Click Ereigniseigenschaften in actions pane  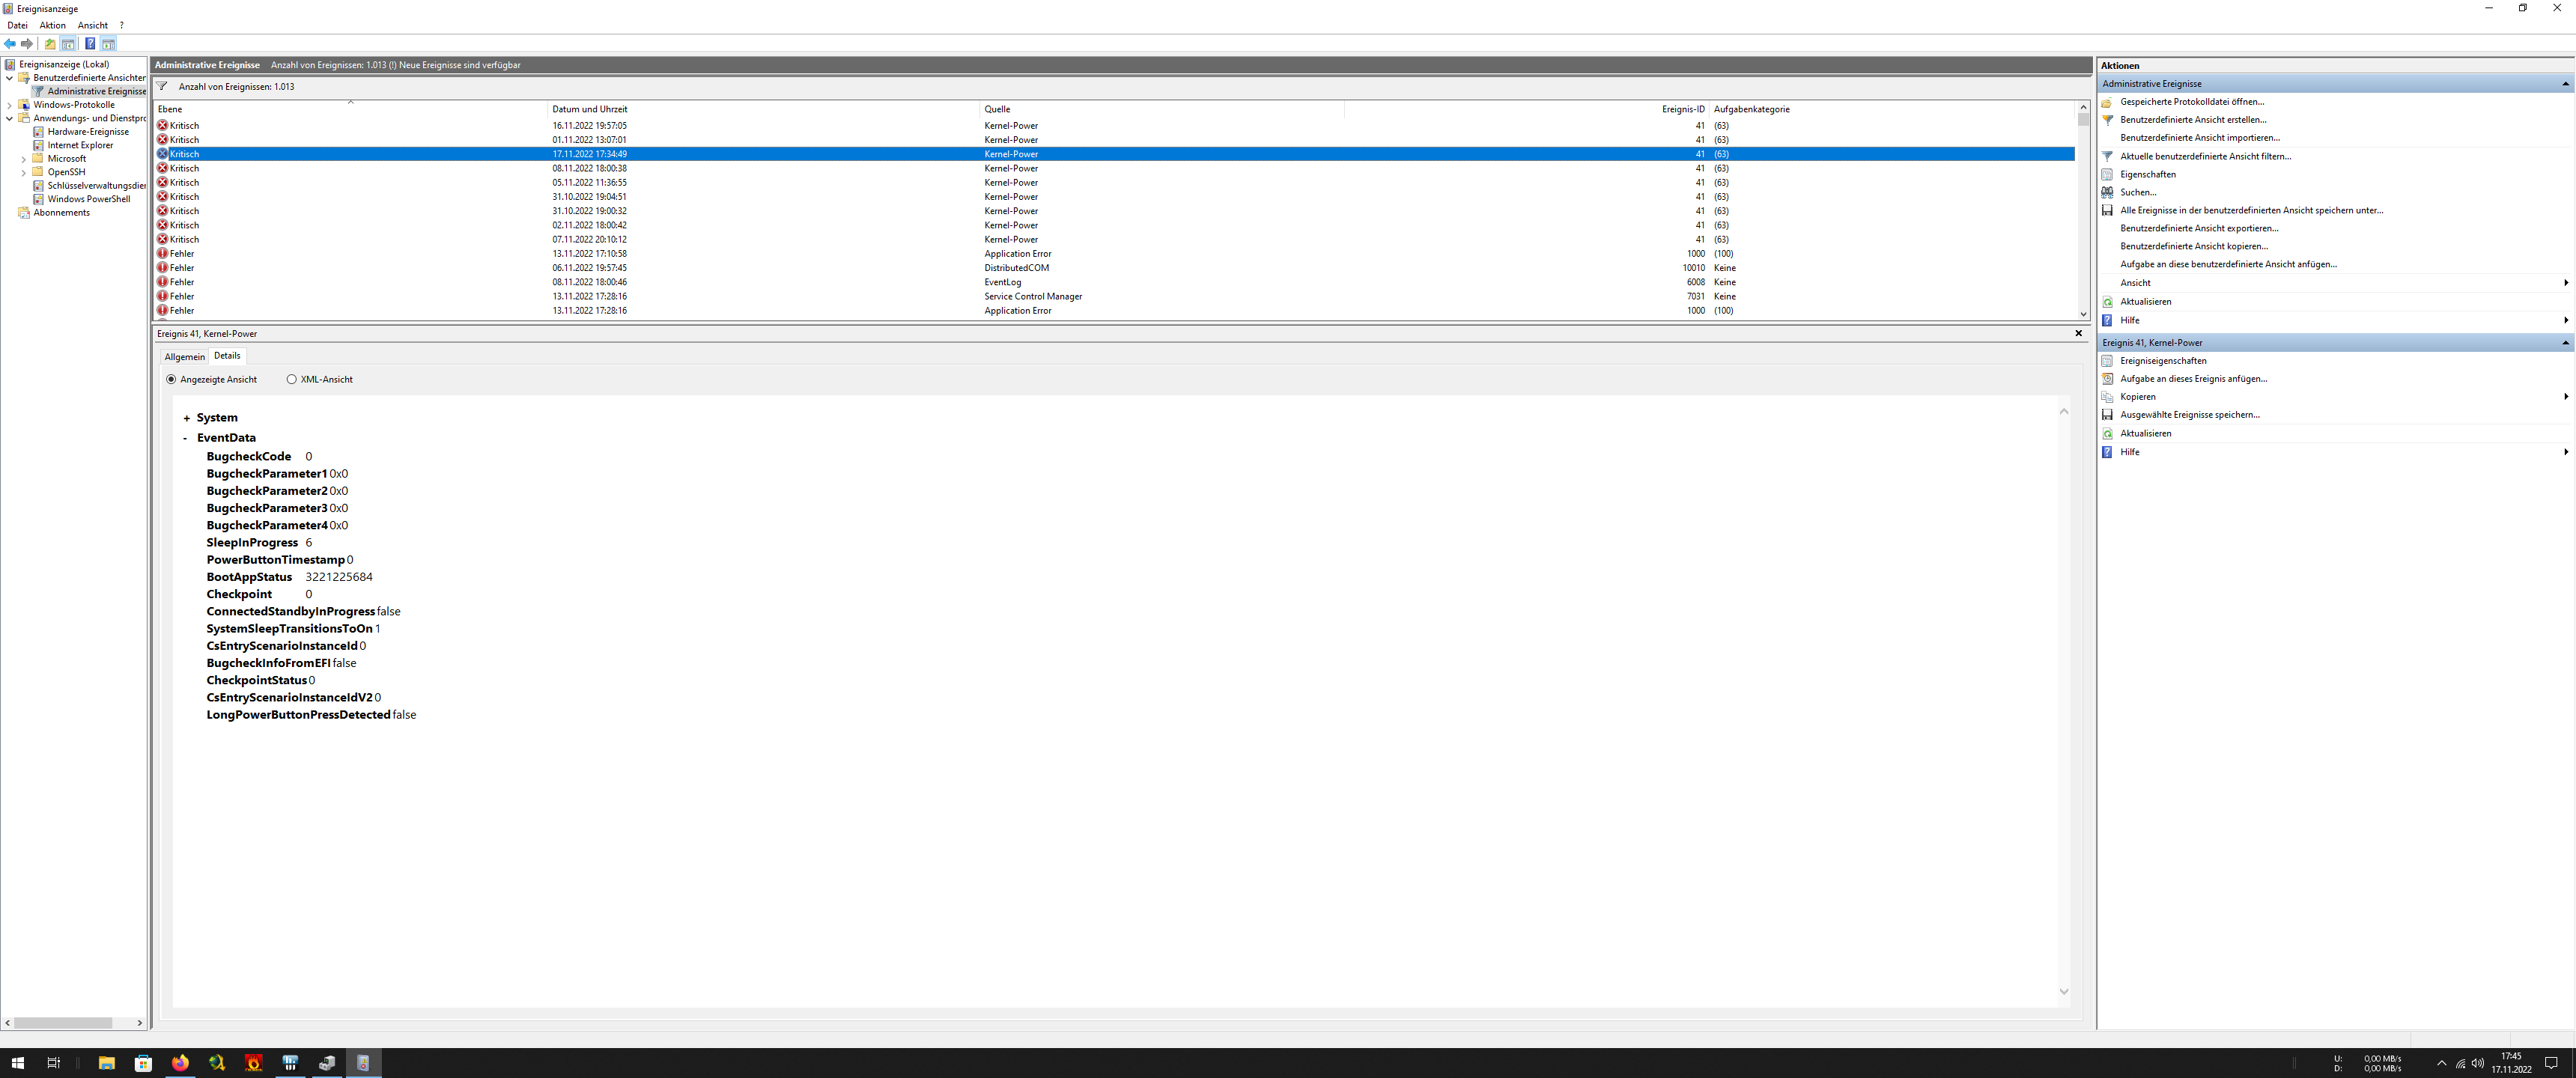pyautogui.click(x=2162, y=361)
